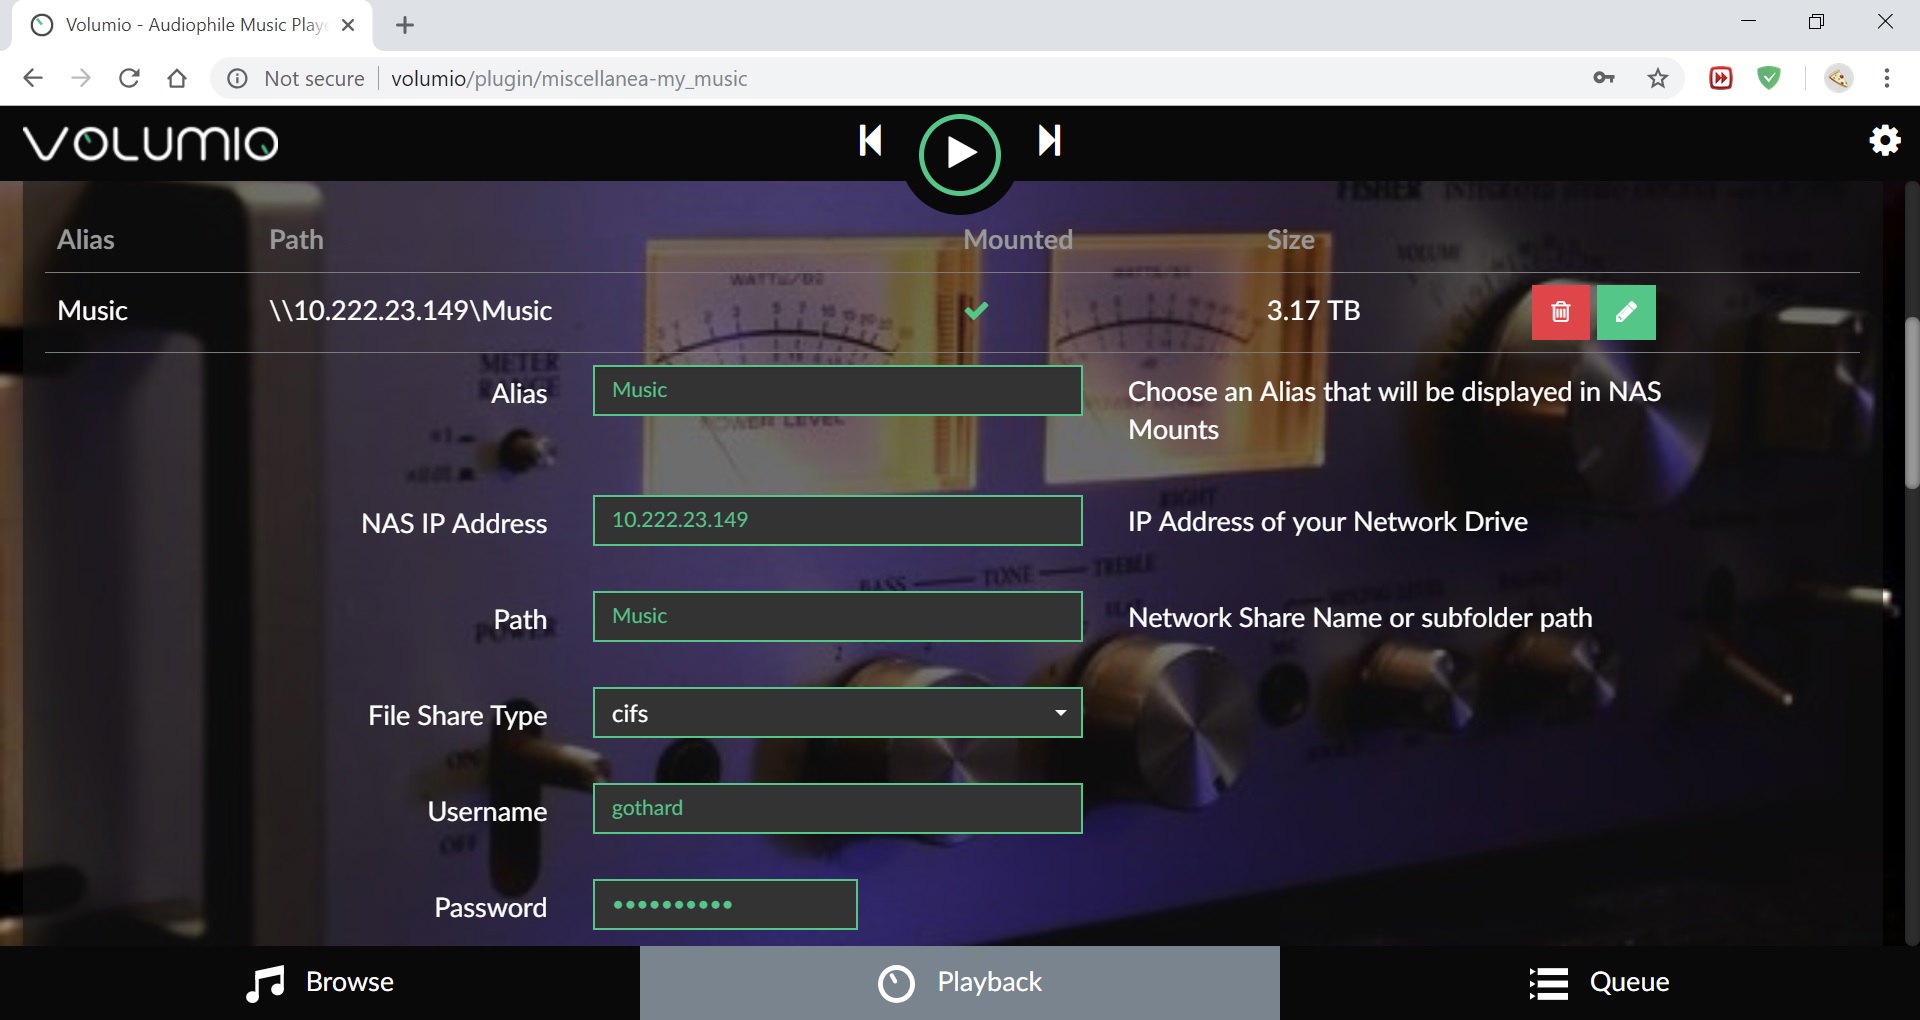1920x1020 pixels.
Task: Click the page vertical scrollbar
Action: 1911,403
